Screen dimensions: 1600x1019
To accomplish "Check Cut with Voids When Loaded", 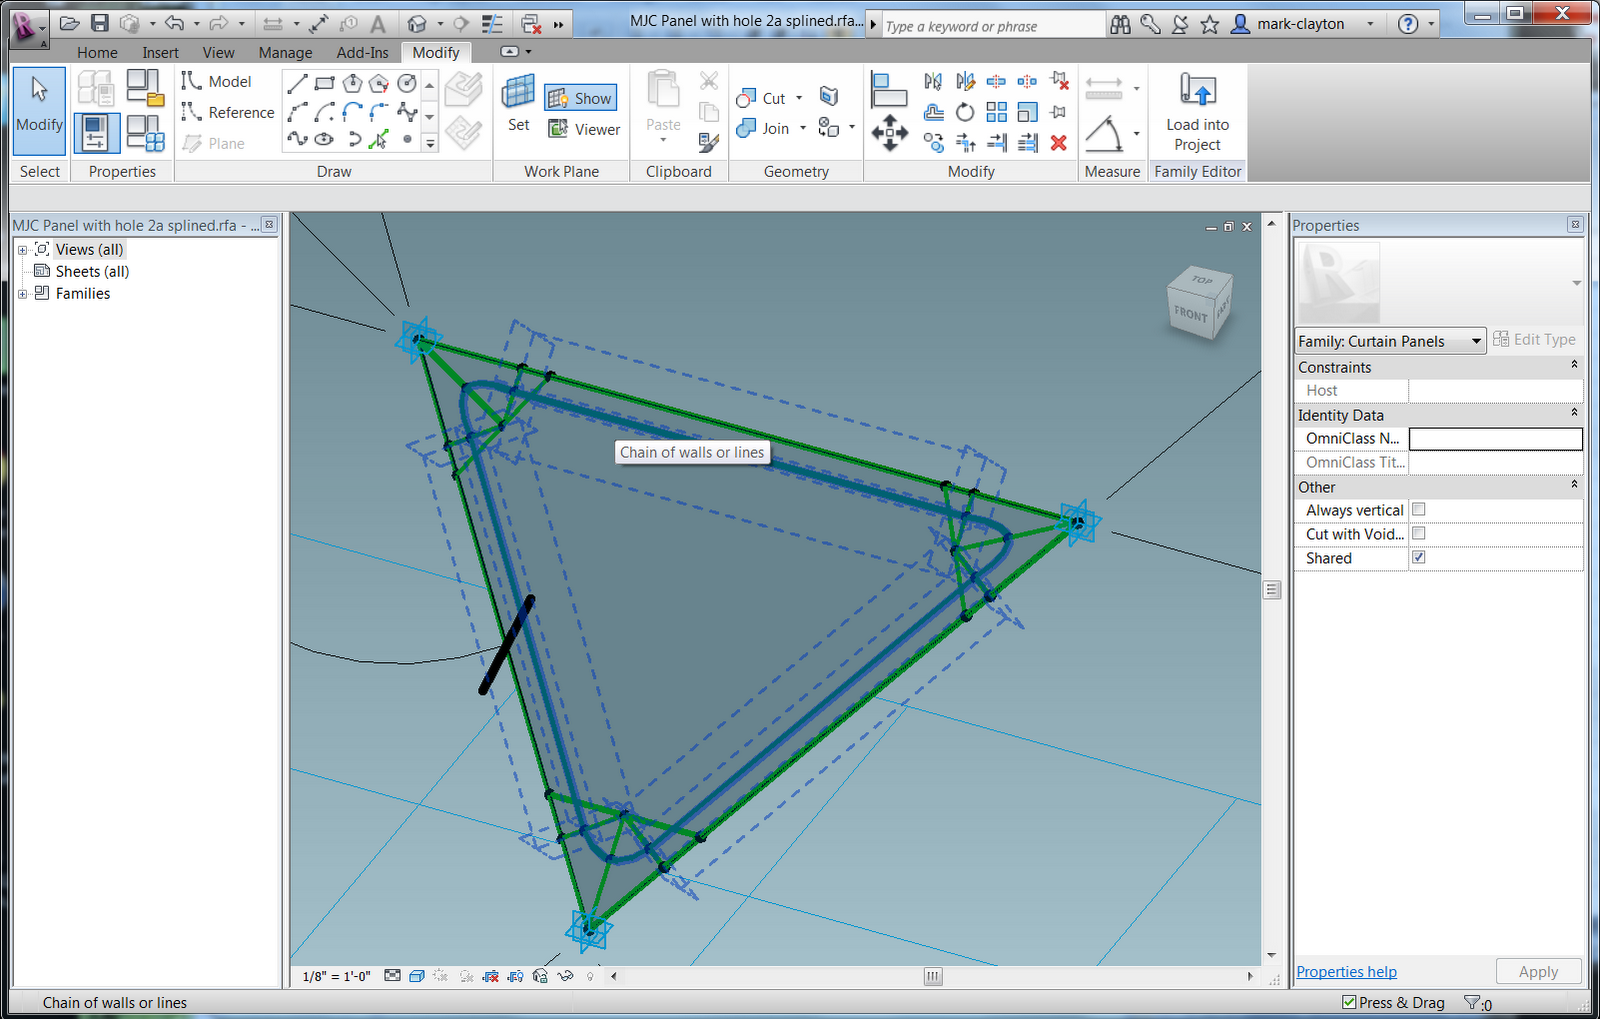I will (1418, 533).
